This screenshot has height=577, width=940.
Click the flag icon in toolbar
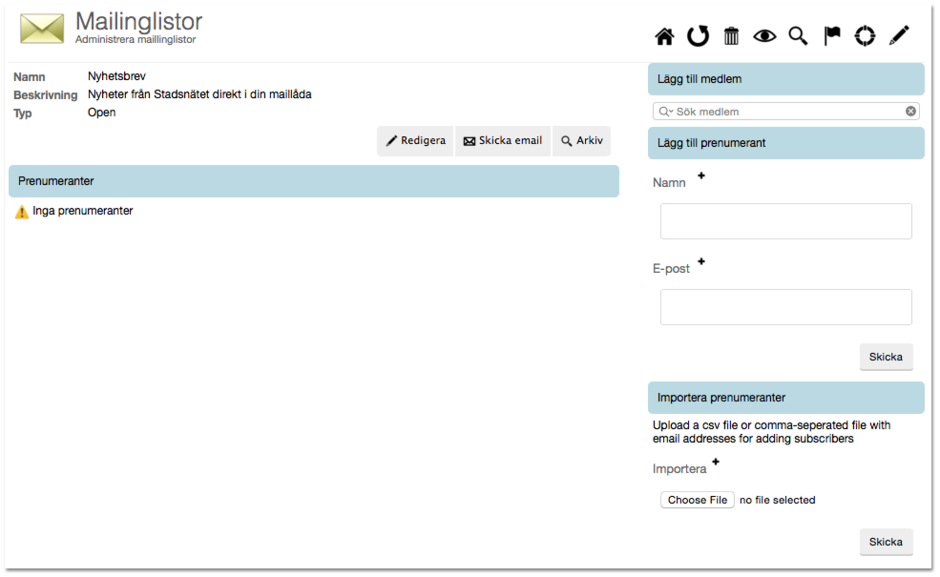click(832, 36)
